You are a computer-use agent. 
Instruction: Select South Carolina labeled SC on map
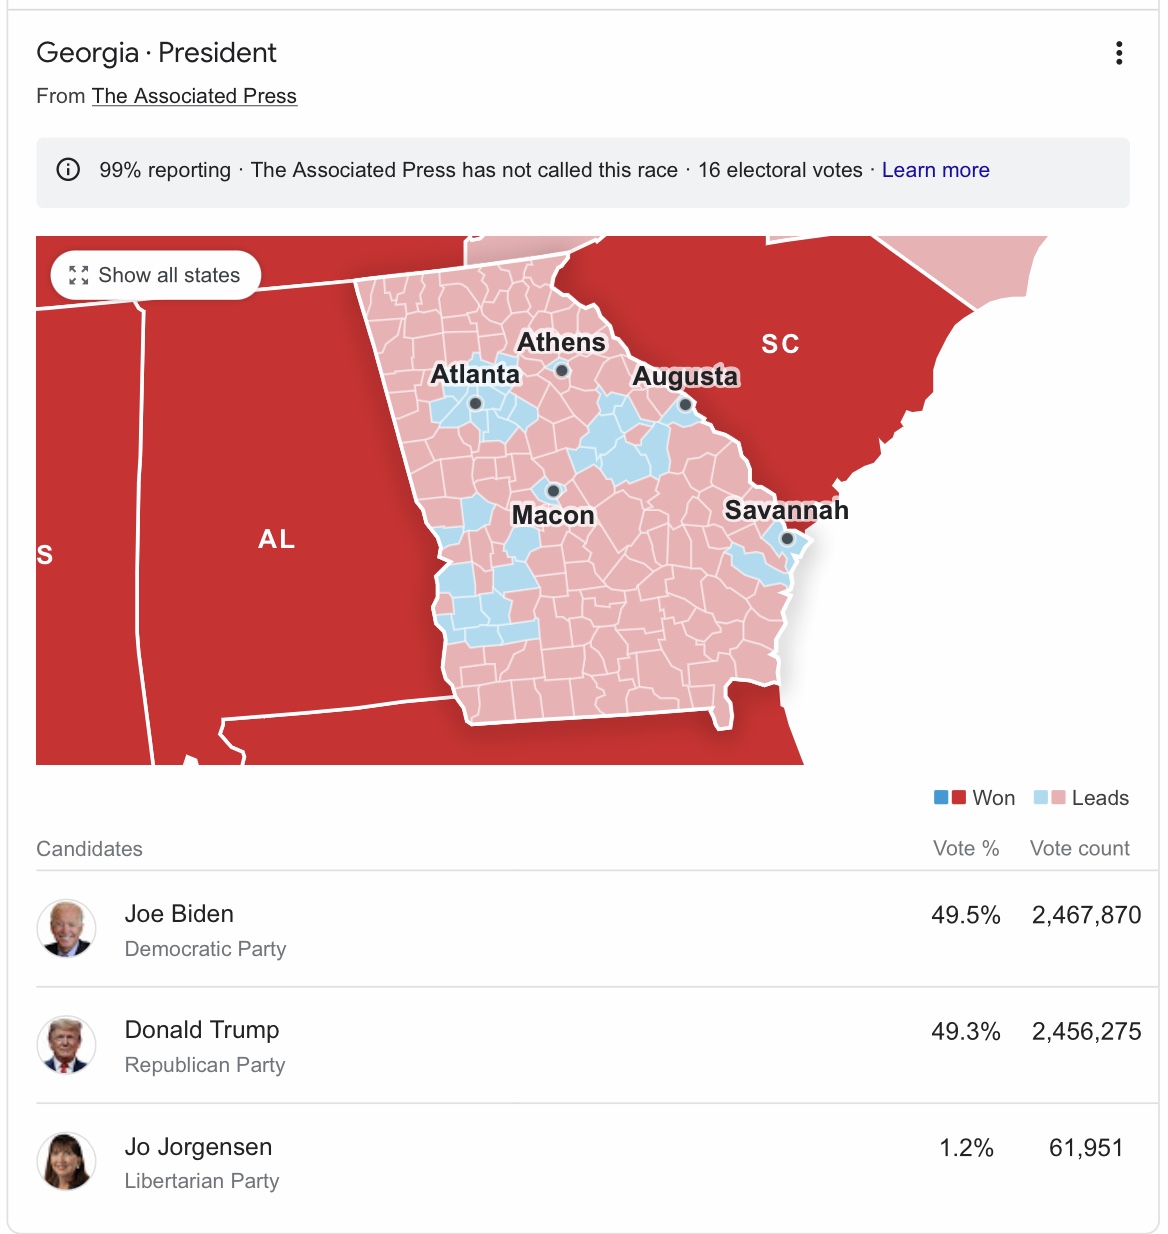(780, 344)
